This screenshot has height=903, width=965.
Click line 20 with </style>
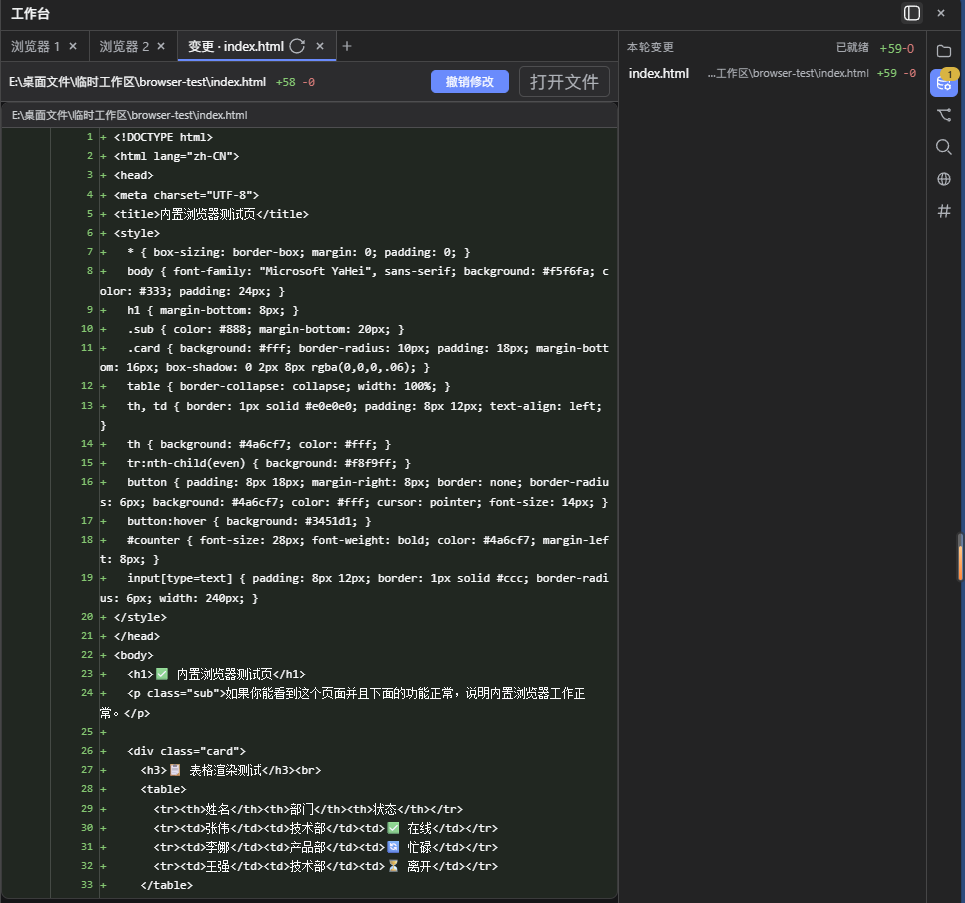[x=140, y=617]
